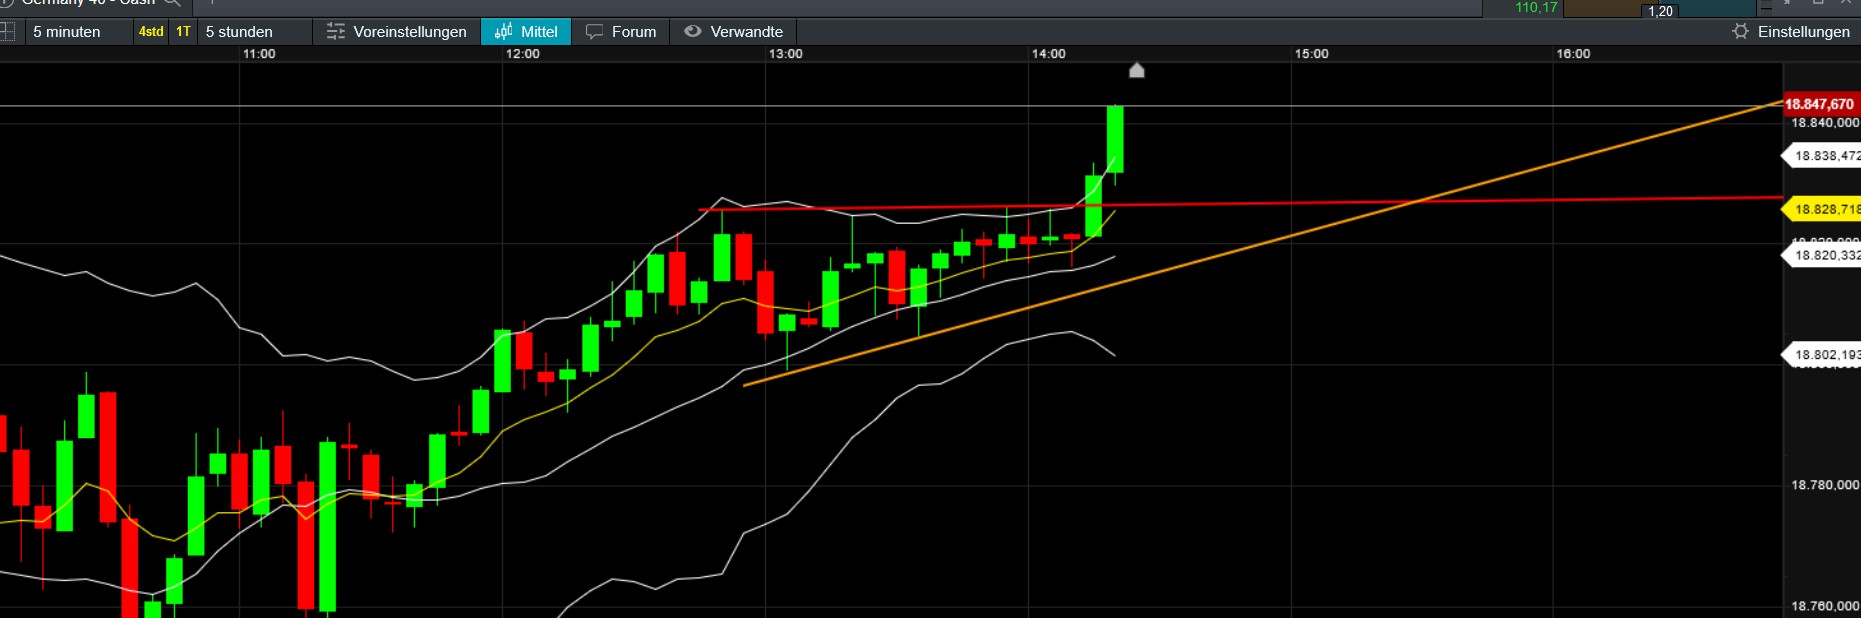1861x618 pixels.
Task: Select the 1T timeframe shortcut
Action: (x=183, y=32)
